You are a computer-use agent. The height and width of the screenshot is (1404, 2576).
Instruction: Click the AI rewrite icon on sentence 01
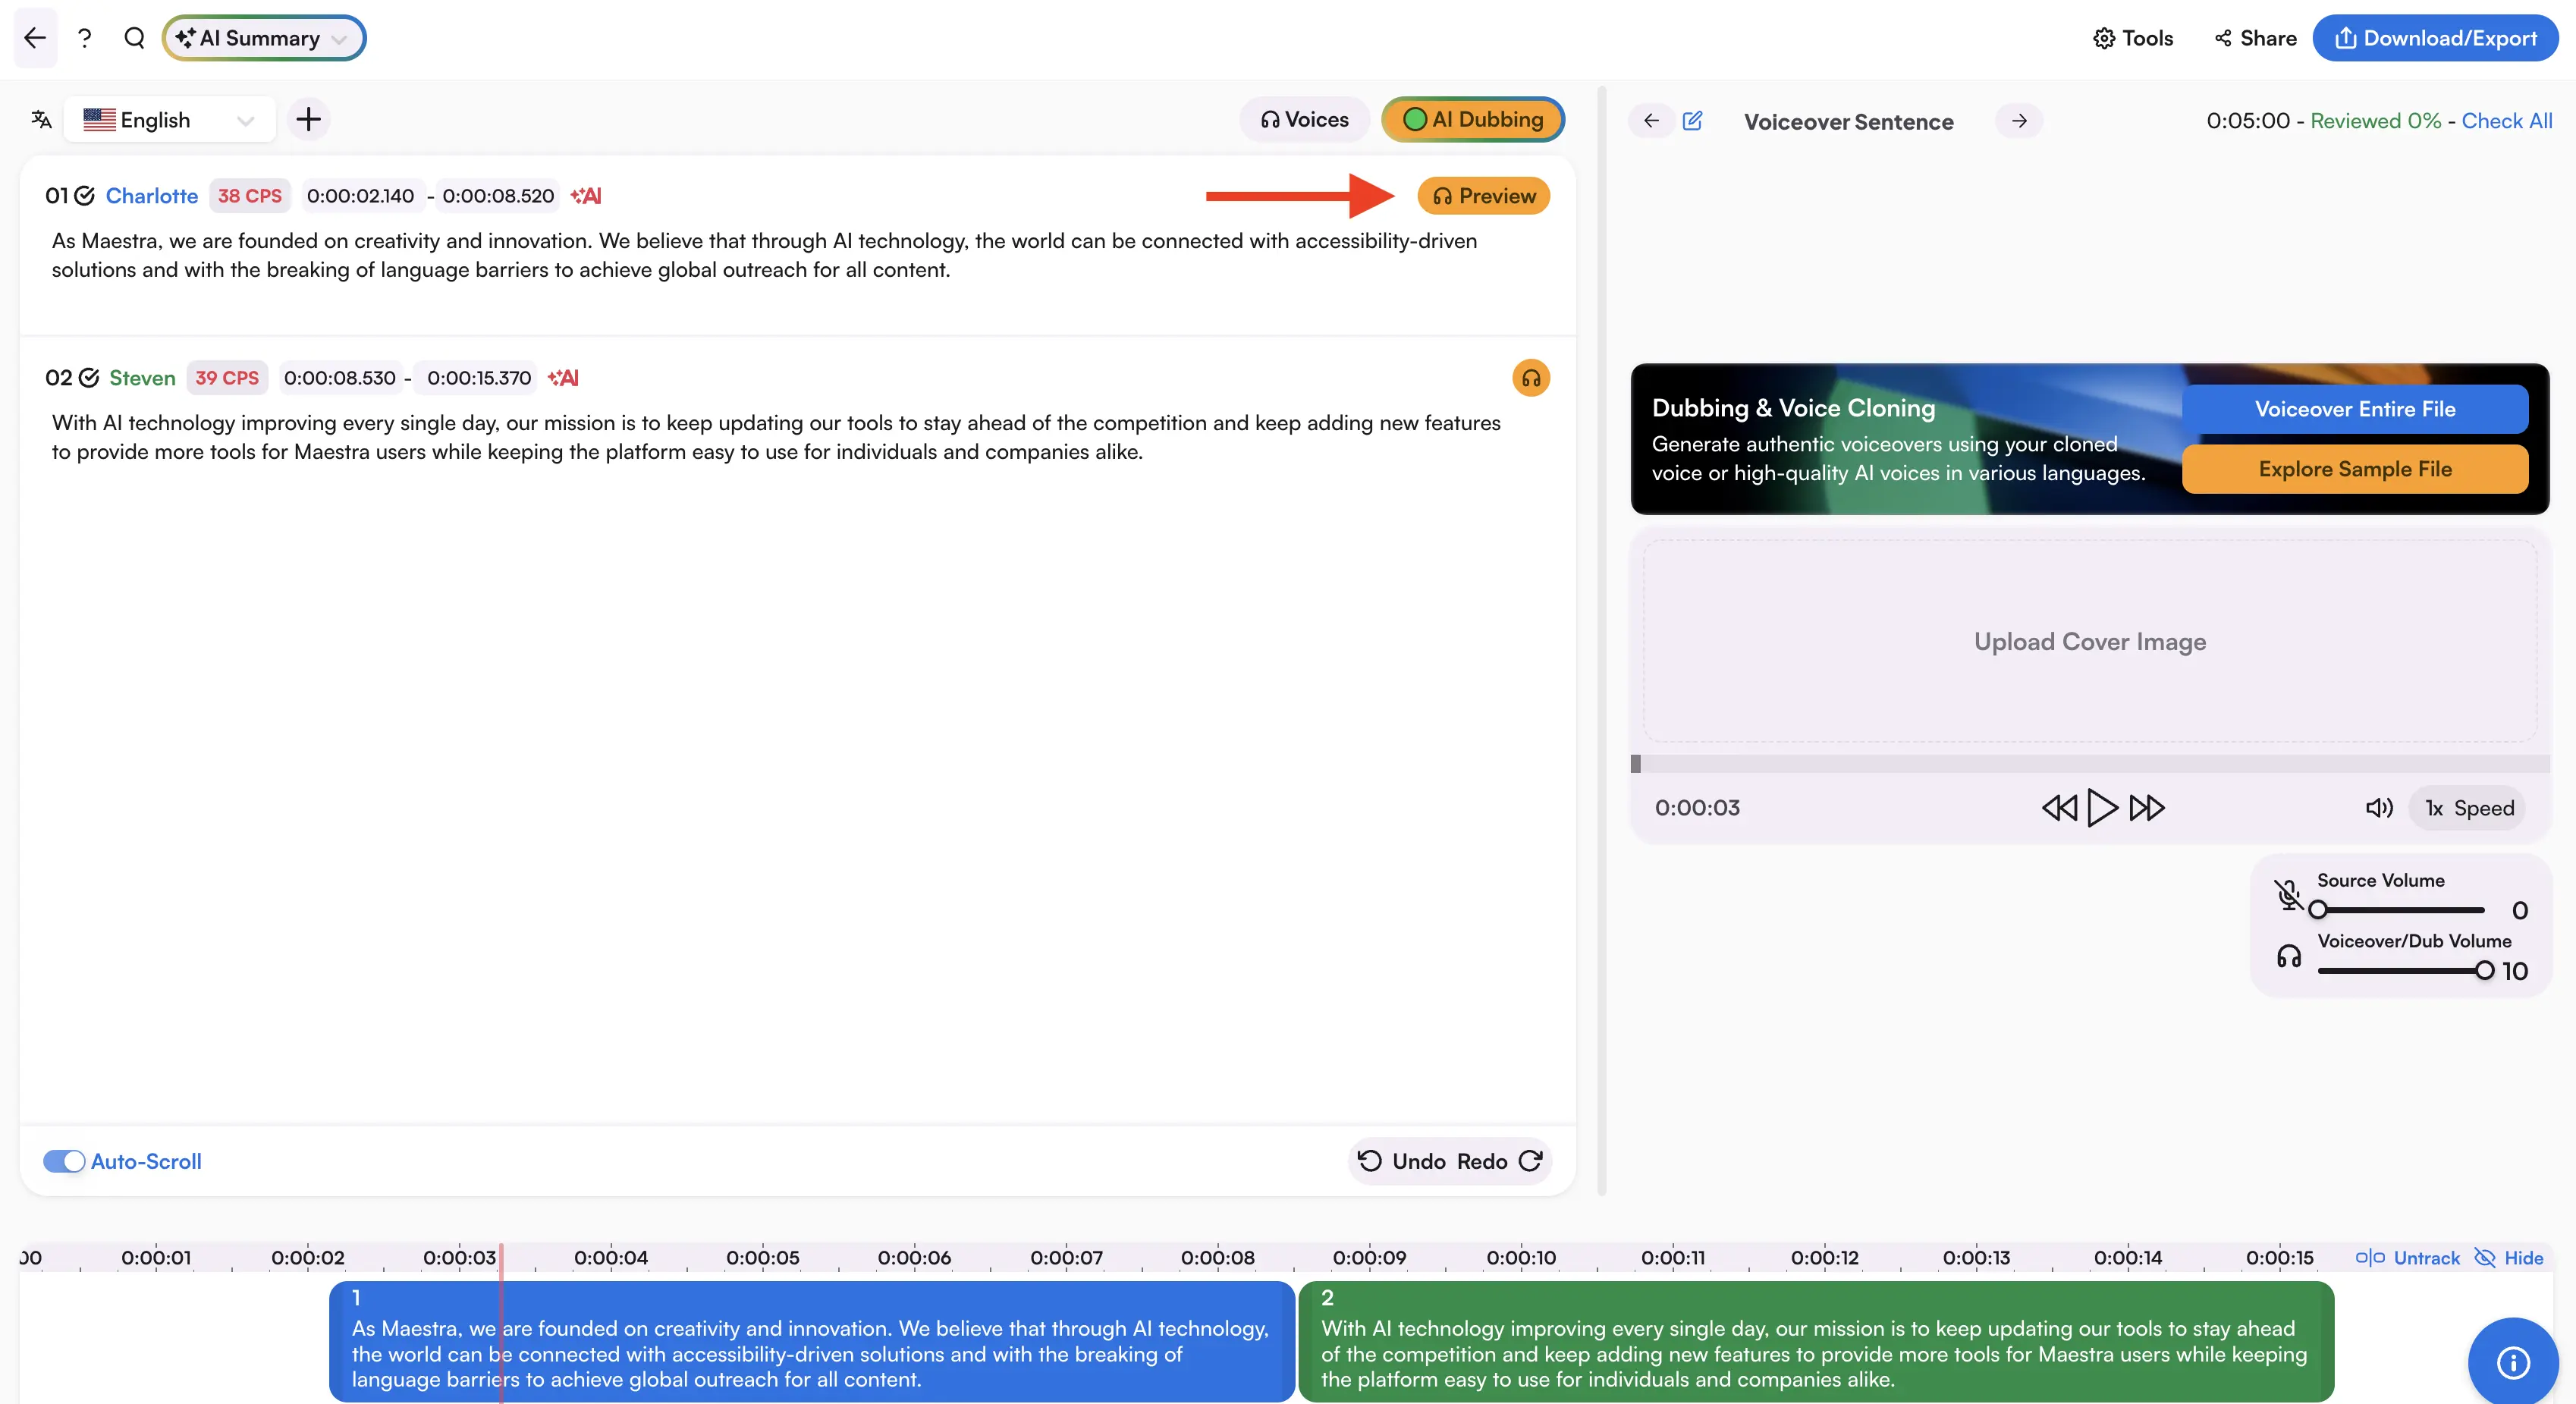coord(586,196)
